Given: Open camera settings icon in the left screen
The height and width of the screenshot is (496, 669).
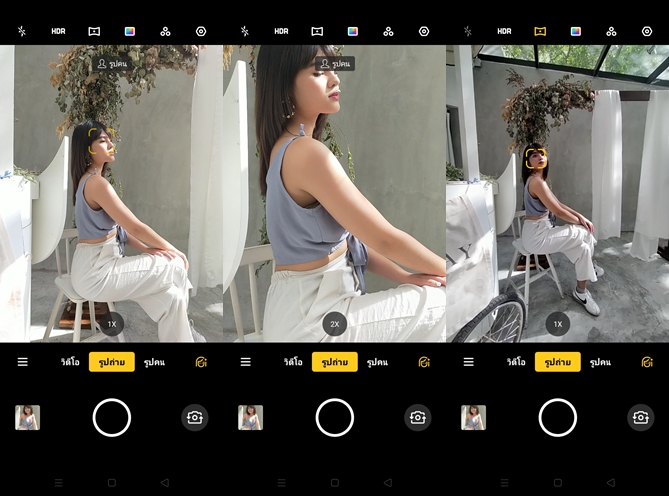Looking at the screenshot, I should [x=201, y=31].
